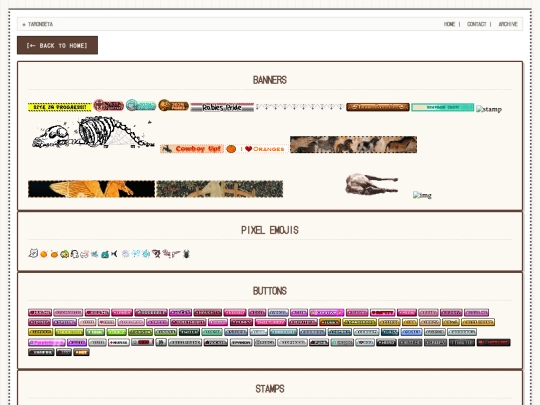Click the blue sparkles pixel emoji
540x405 pixels.
tap(136, 254)
